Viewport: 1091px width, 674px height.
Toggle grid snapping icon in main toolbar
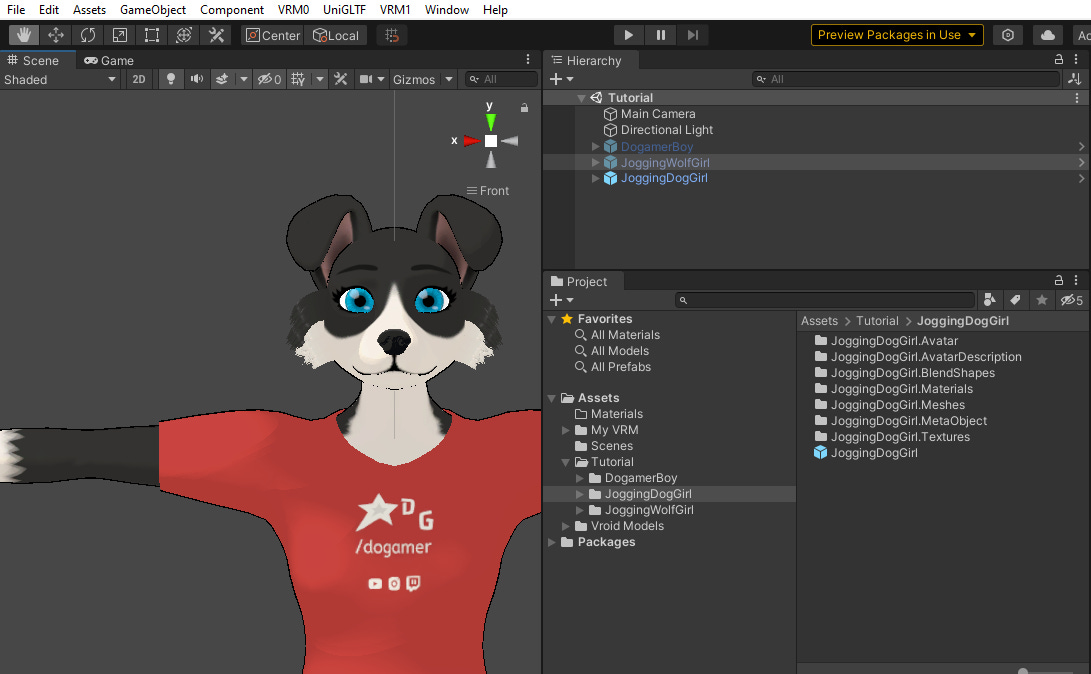[392, 35]
